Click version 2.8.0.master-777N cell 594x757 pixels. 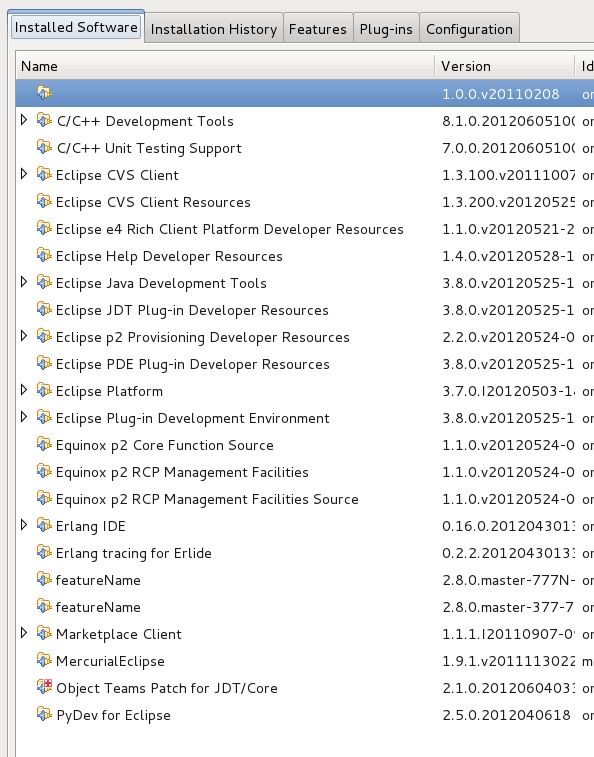tap(509, 580)
